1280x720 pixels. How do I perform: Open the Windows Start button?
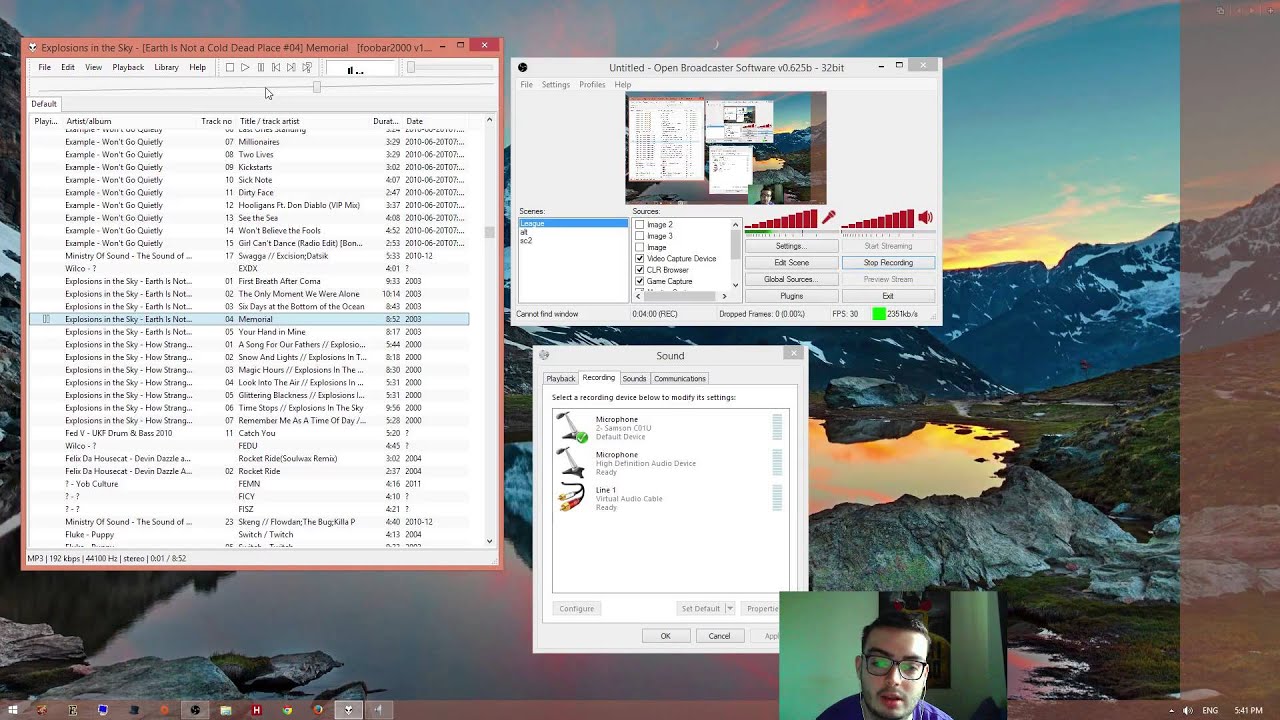13,710
